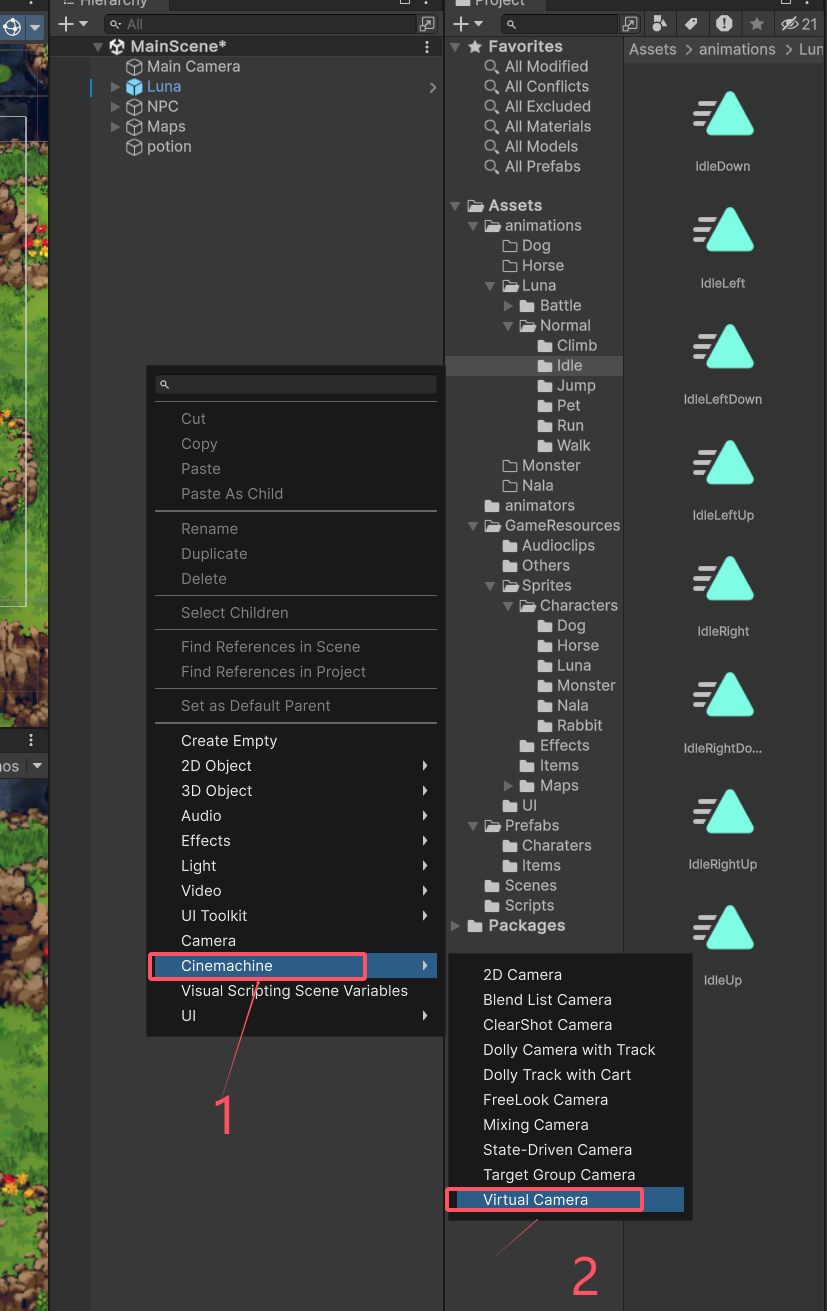Open the 3D Object submenu
Viewport: 827px width, 1311px height.
pyautogui.click(x=296, y=791)
